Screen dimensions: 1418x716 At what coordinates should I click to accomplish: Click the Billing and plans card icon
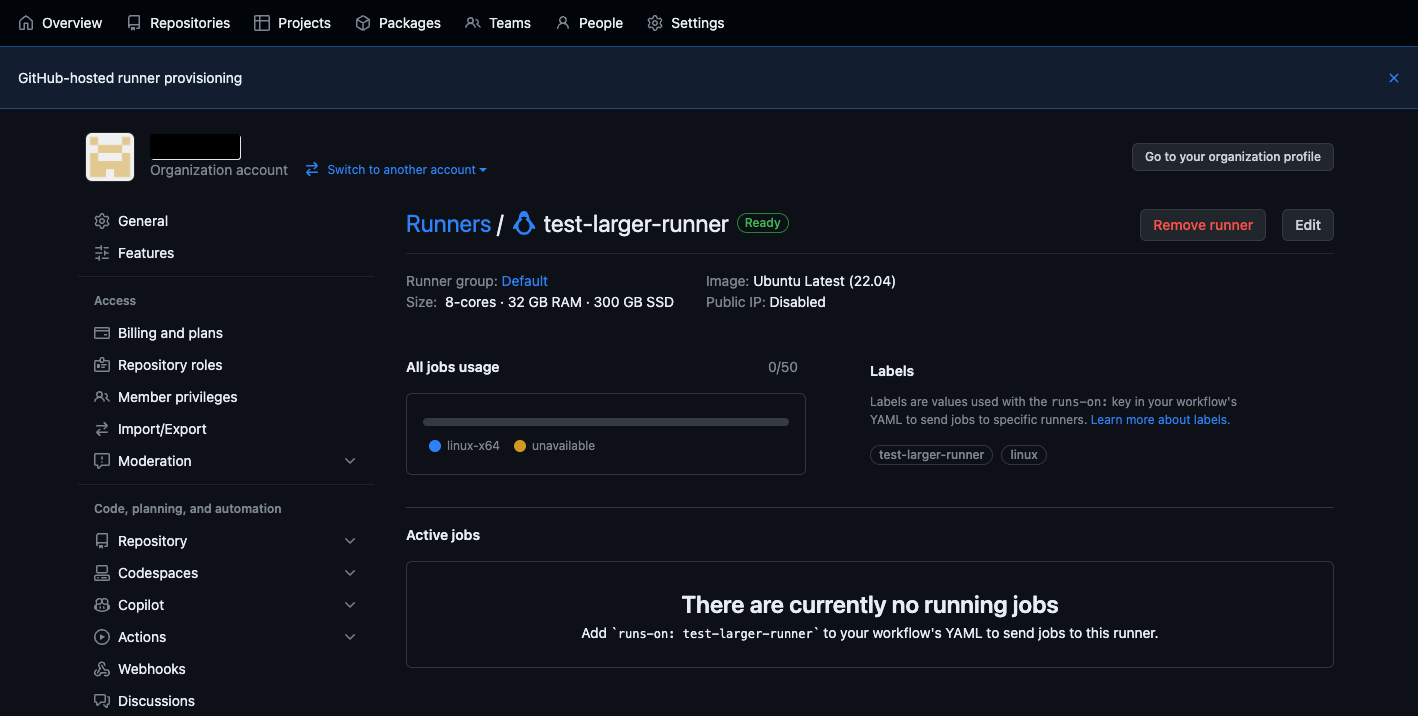click(101, 332)
